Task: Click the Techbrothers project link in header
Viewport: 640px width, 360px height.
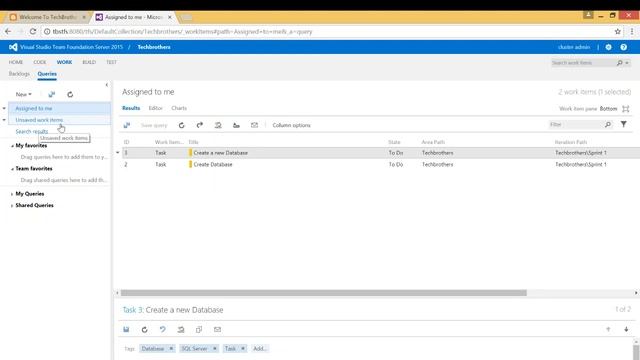Action: (x=154, y=47)
